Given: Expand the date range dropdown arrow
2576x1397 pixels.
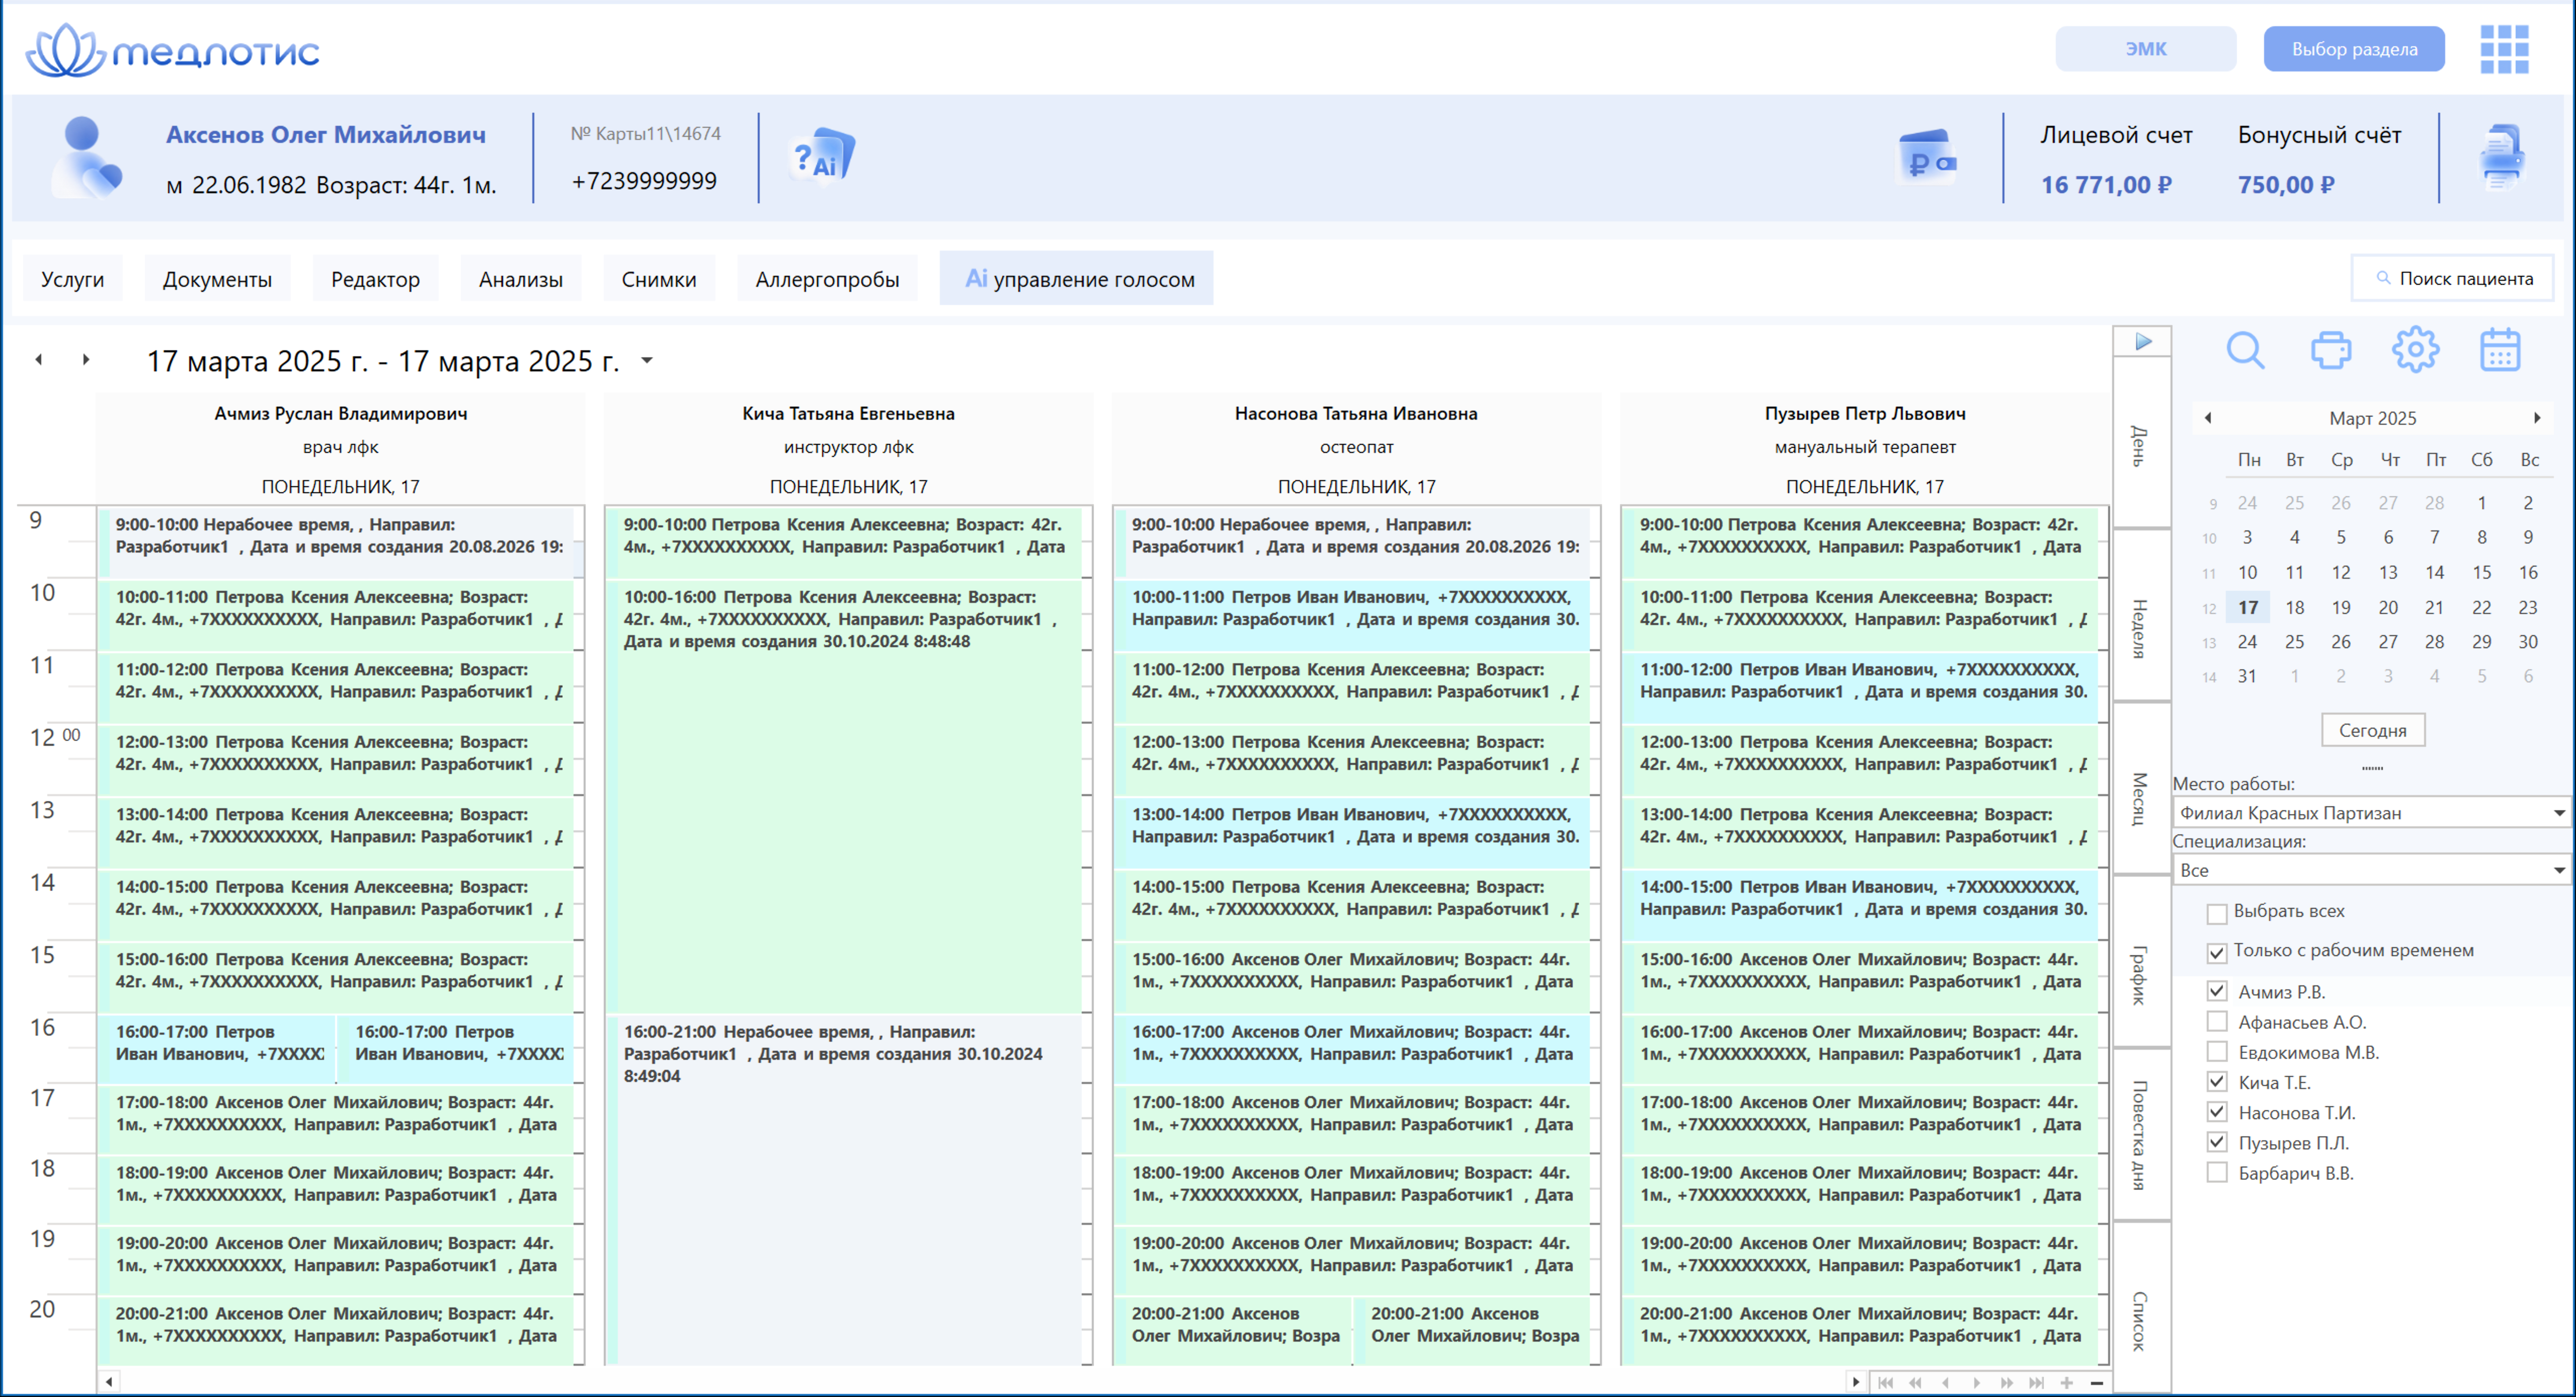Looking at the screenshot, I should pyautogui.click(x=647, y=360).
